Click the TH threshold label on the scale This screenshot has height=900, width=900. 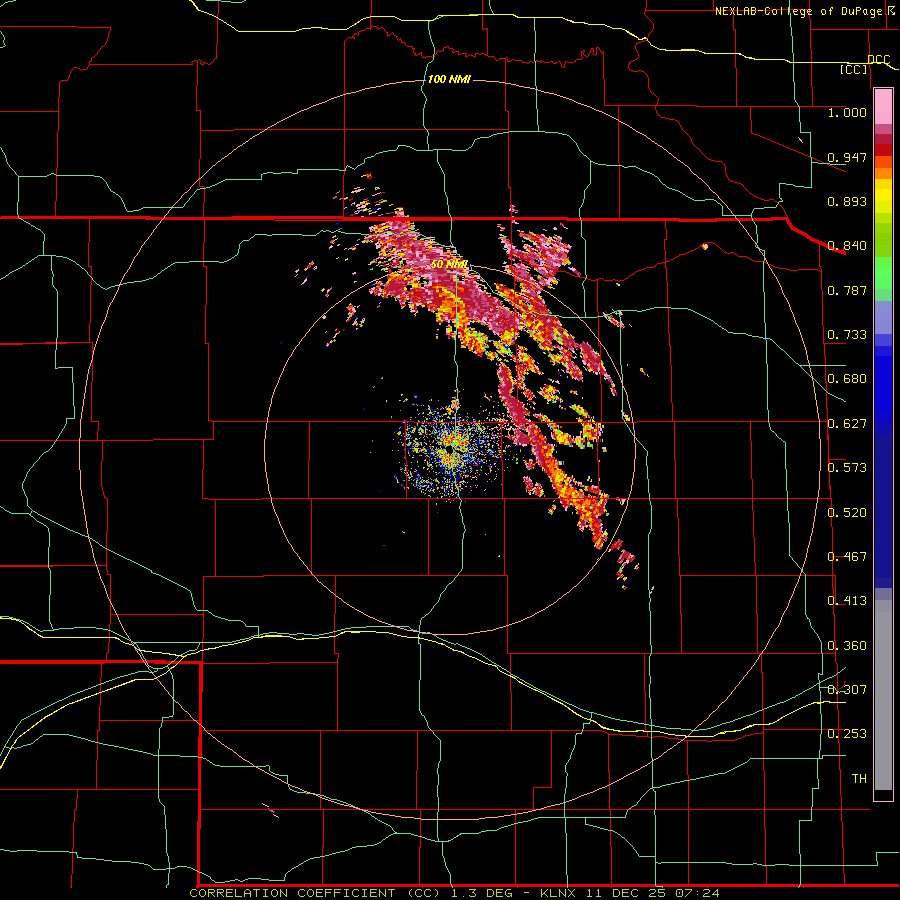[x=859, y=779]
